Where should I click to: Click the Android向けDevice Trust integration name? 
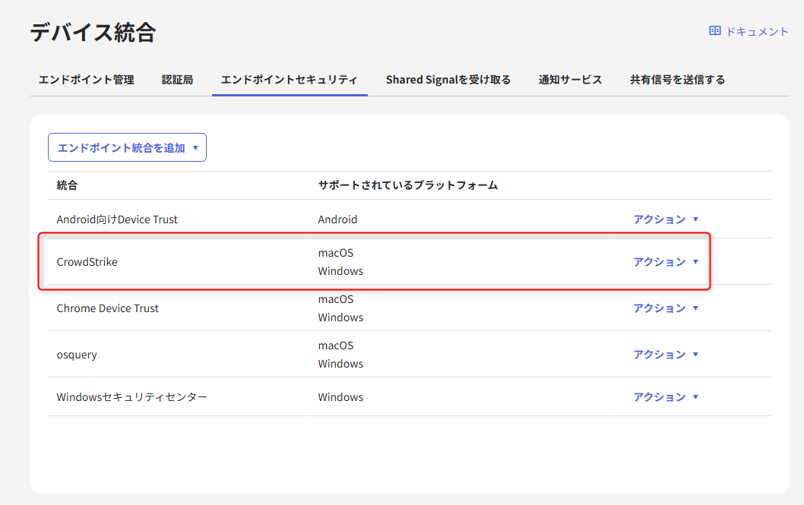[117, 219]
